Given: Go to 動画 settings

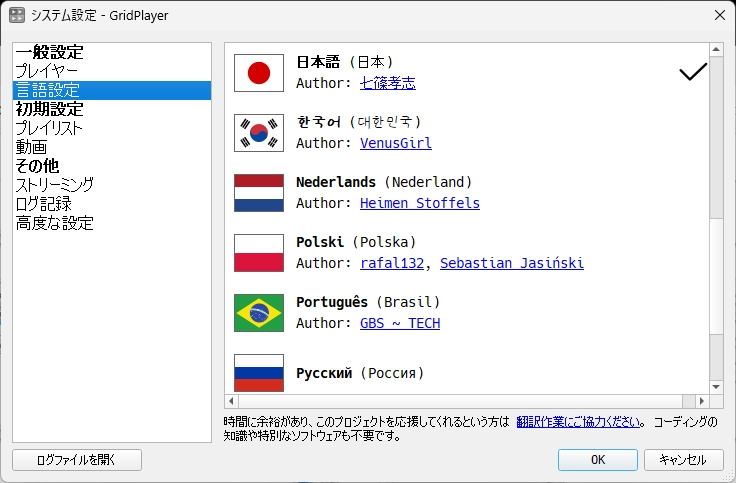Looking at the screenshot, I should (31, 147).
